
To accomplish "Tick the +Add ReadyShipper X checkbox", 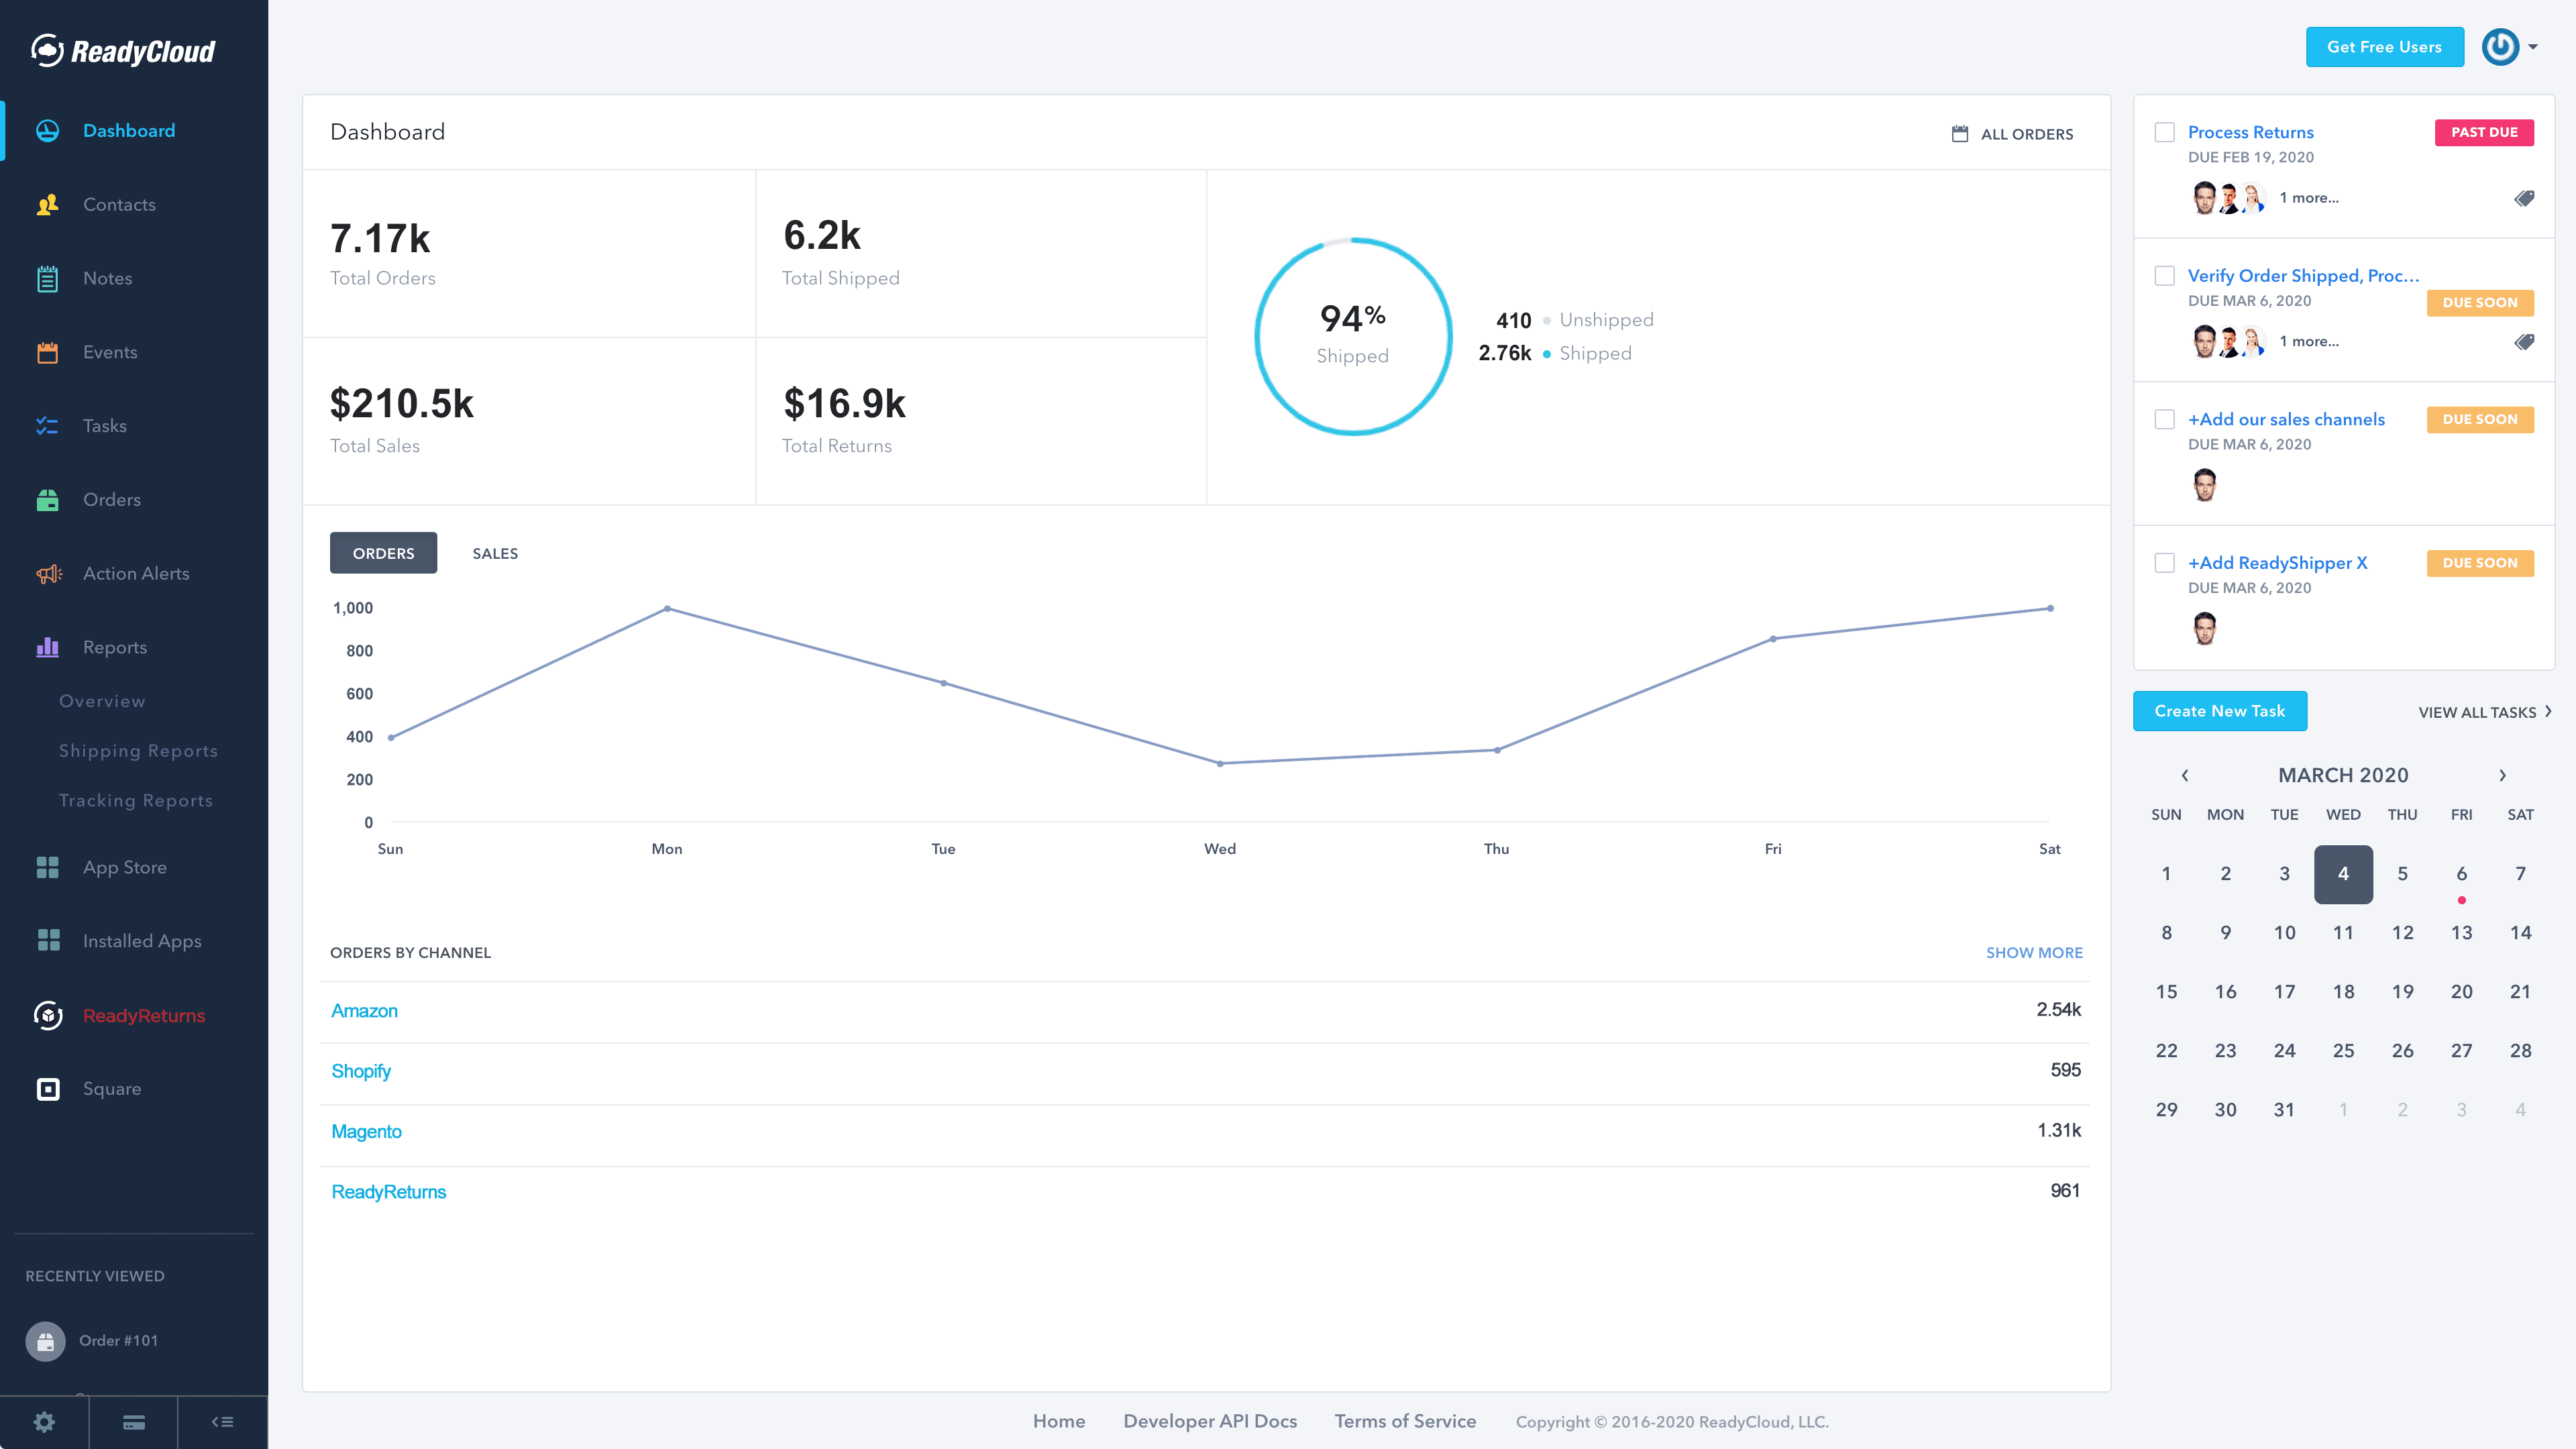I will [x=2164, y=563].
